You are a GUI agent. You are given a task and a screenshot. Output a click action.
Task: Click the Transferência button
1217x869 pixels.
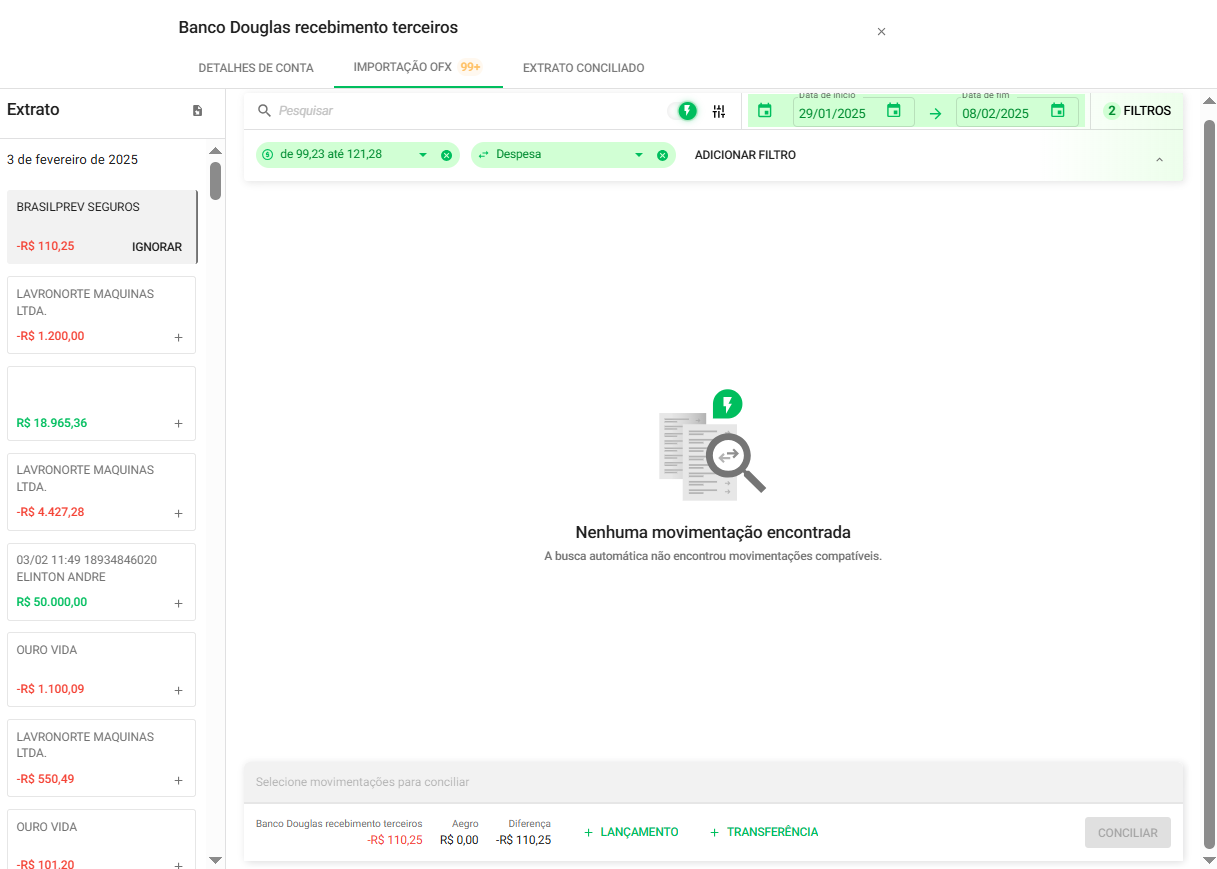coord(763,832)
